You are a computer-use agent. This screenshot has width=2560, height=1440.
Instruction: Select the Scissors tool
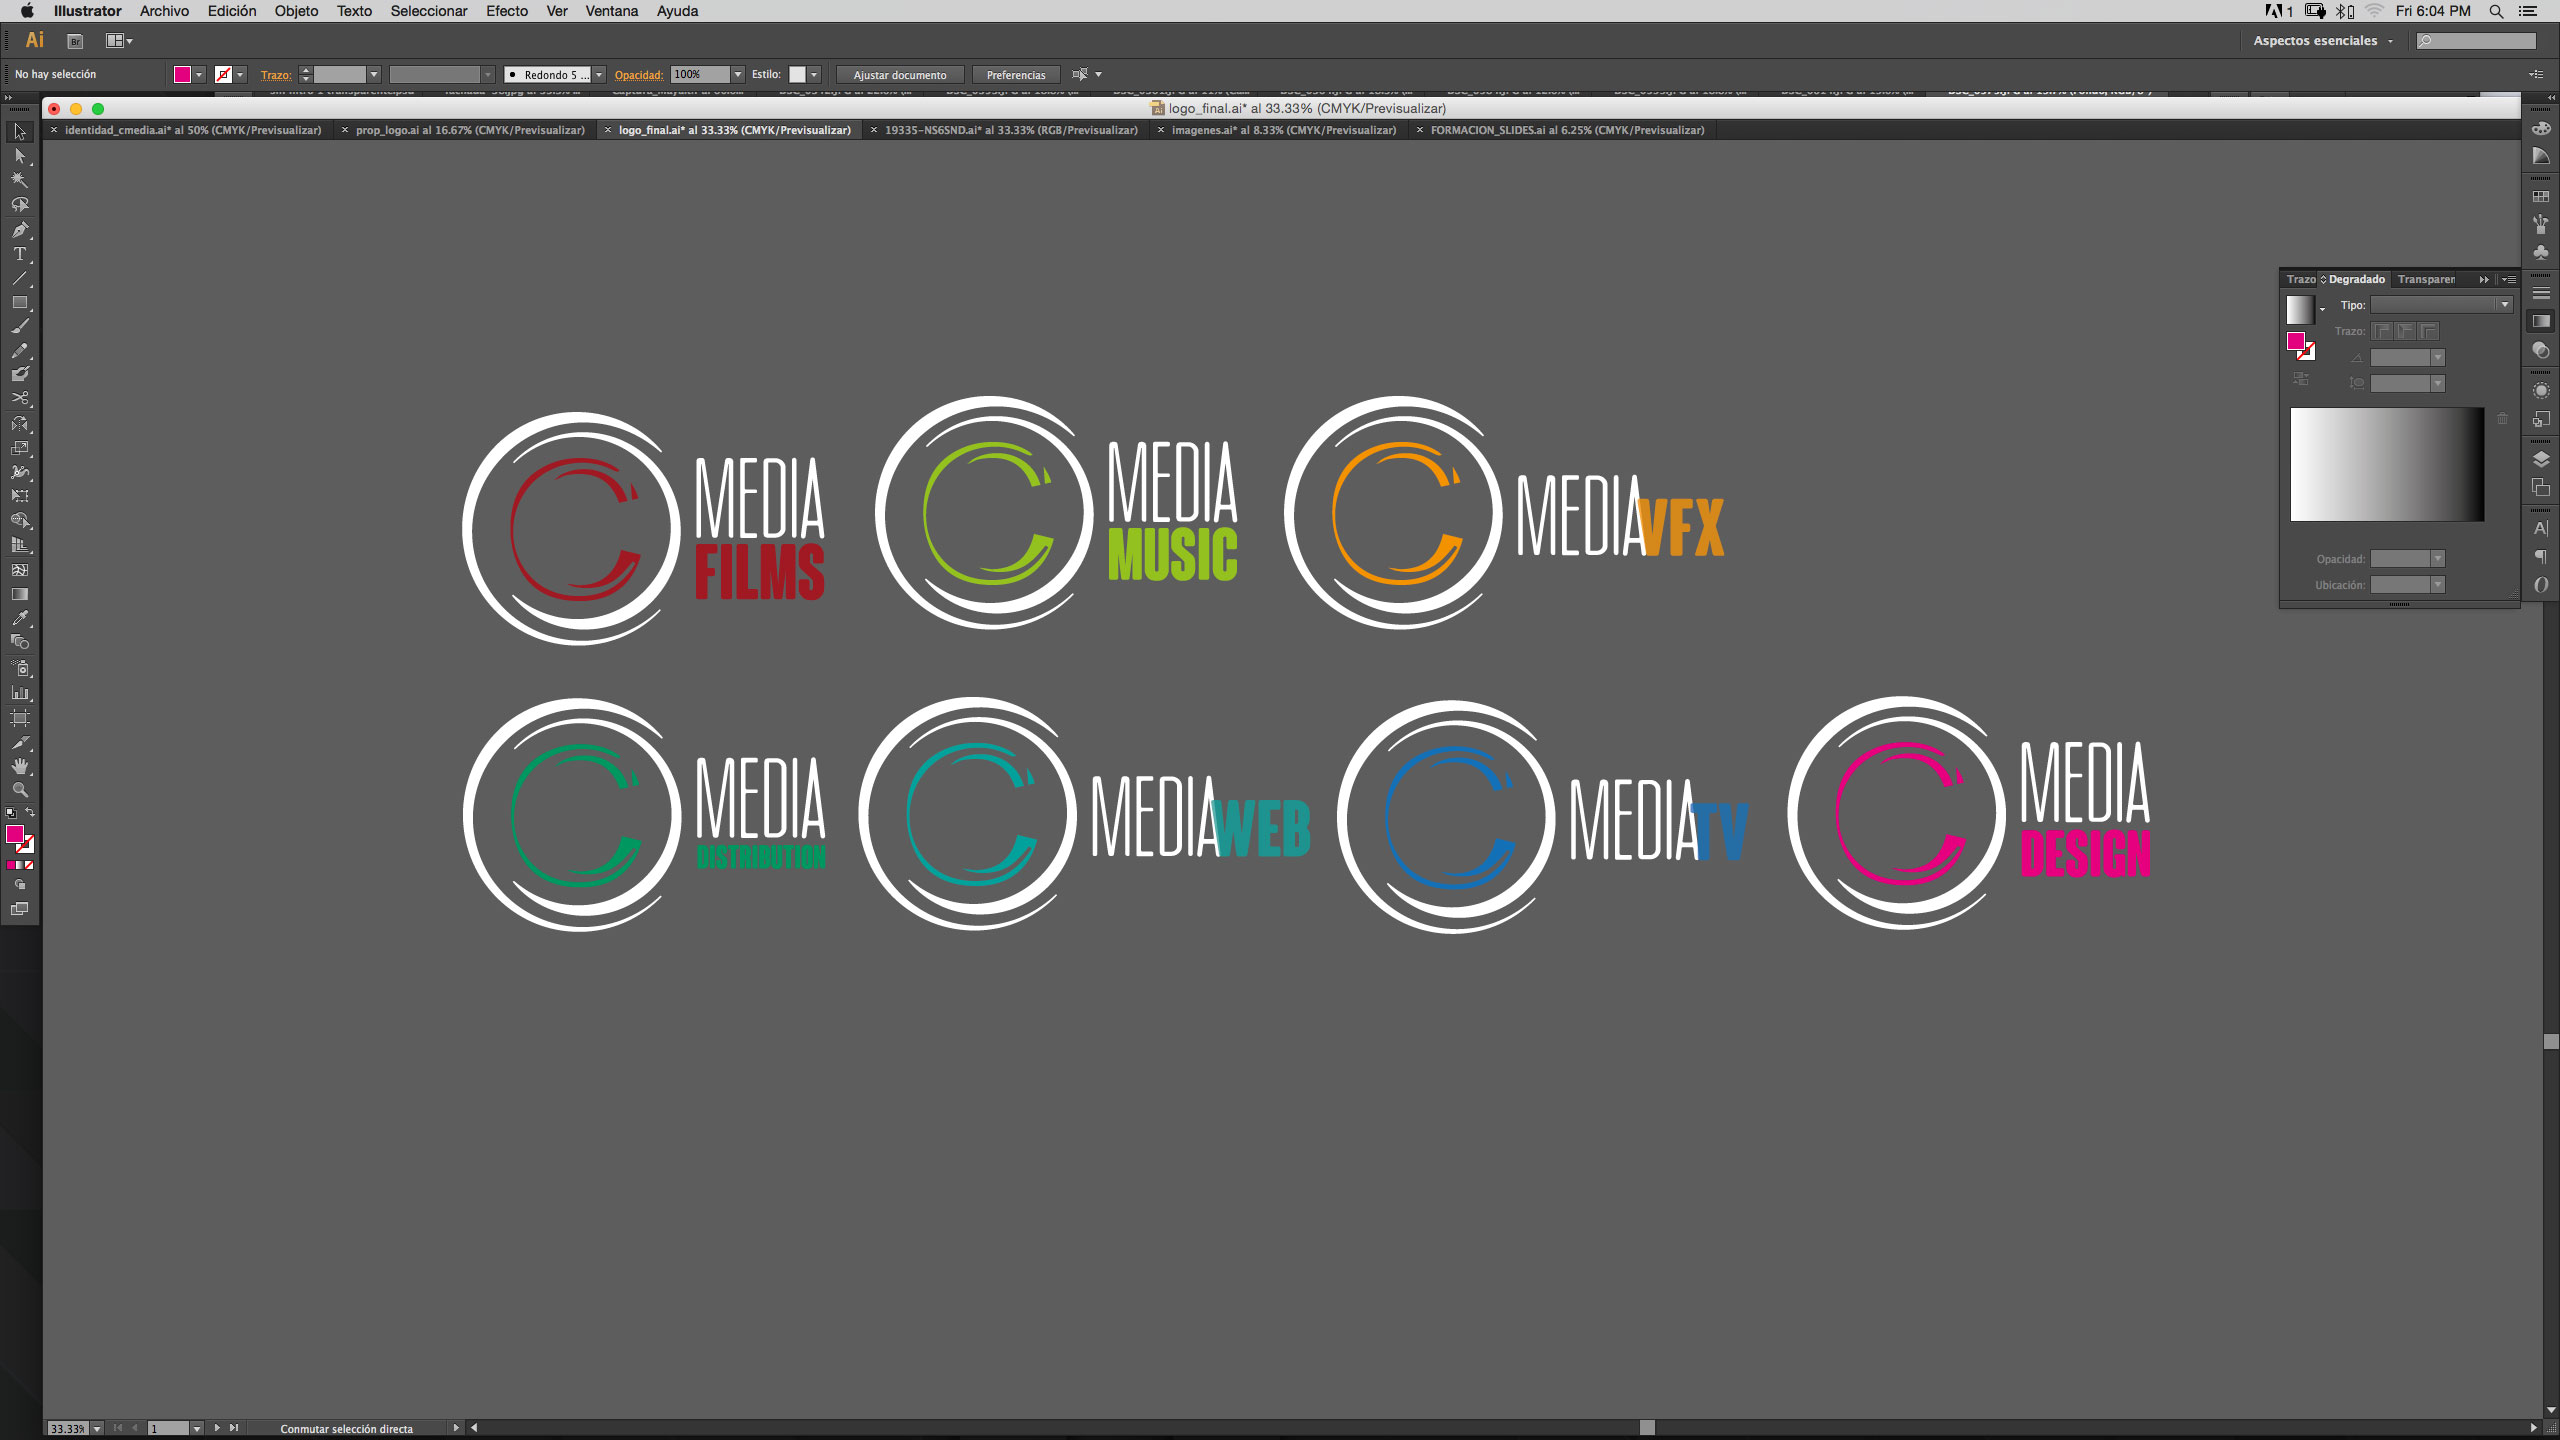[x=19, y=398]
